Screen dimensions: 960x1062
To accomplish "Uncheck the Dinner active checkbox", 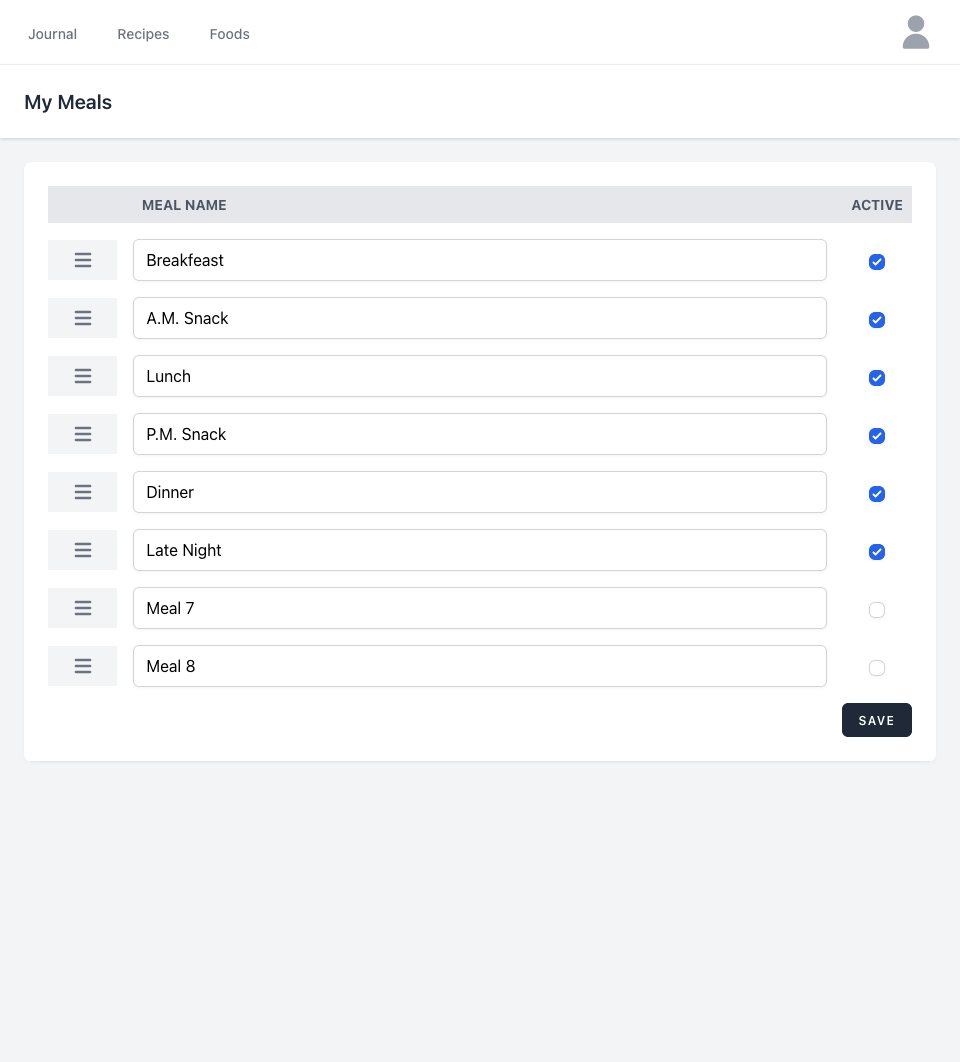I will pyautogui.click(x=877, y=494).
